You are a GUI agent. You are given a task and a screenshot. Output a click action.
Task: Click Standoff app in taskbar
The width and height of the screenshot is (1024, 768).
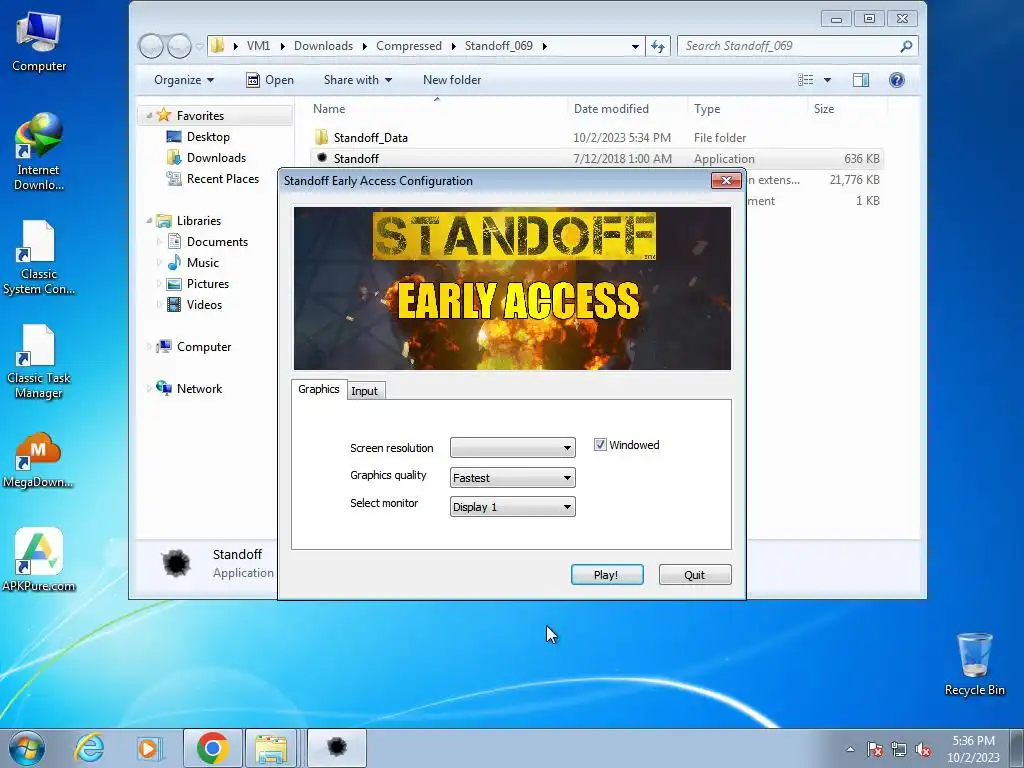pyautogui.click(x=337, y=748)
